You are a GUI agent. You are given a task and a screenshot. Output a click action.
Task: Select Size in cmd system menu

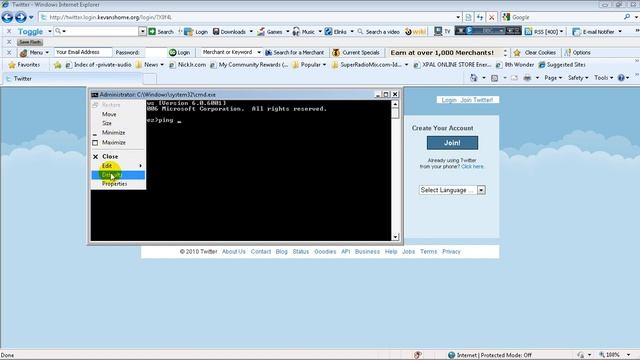(x=118, y=123)
